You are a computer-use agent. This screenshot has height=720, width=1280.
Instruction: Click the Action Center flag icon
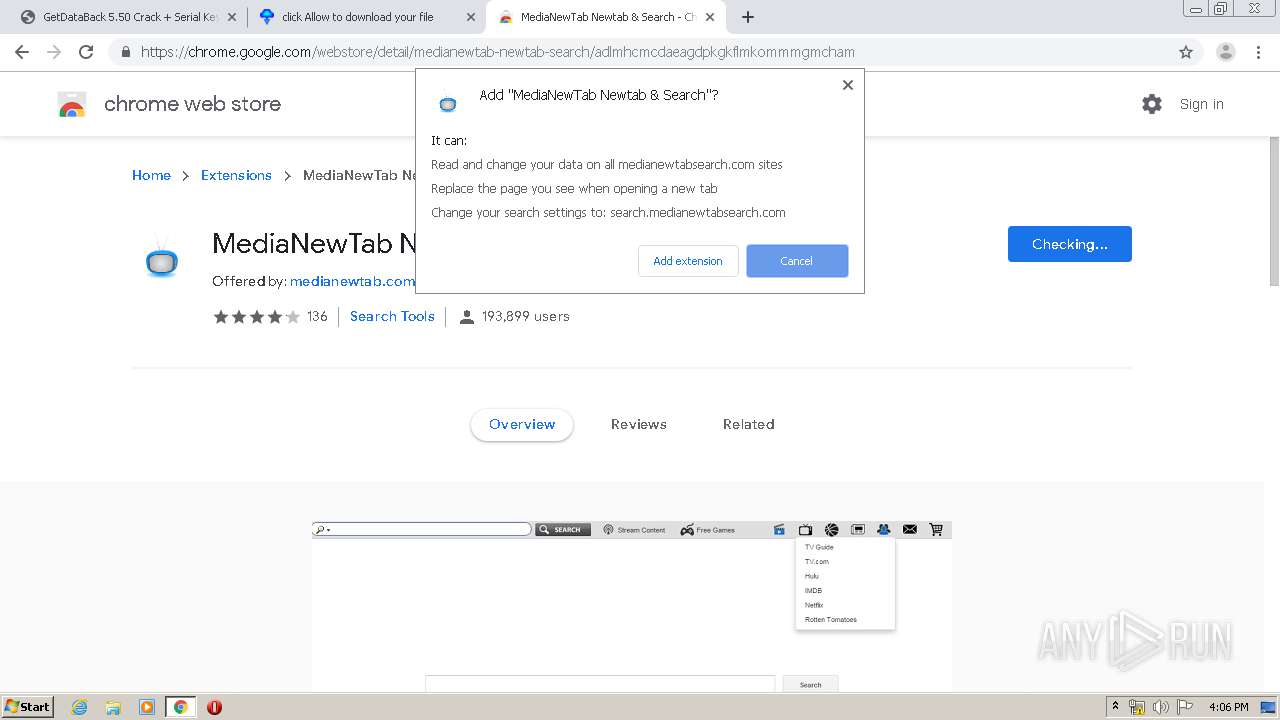[1185, 707]
